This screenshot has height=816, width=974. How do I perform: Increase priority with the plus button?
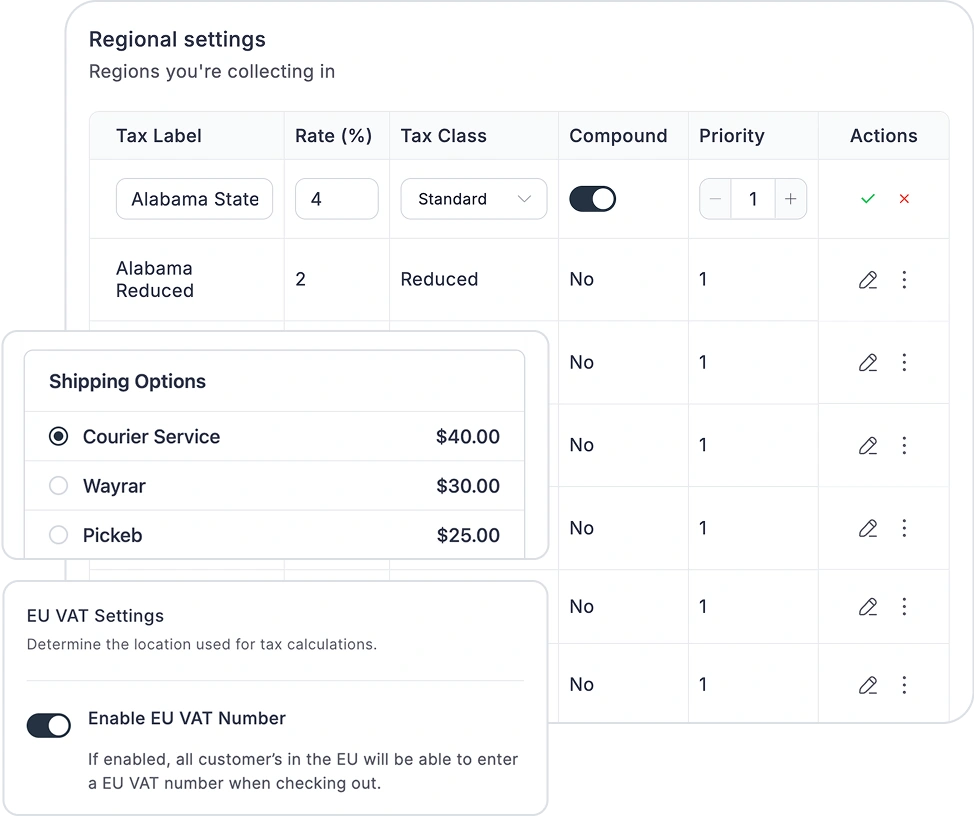coord(790,199)
